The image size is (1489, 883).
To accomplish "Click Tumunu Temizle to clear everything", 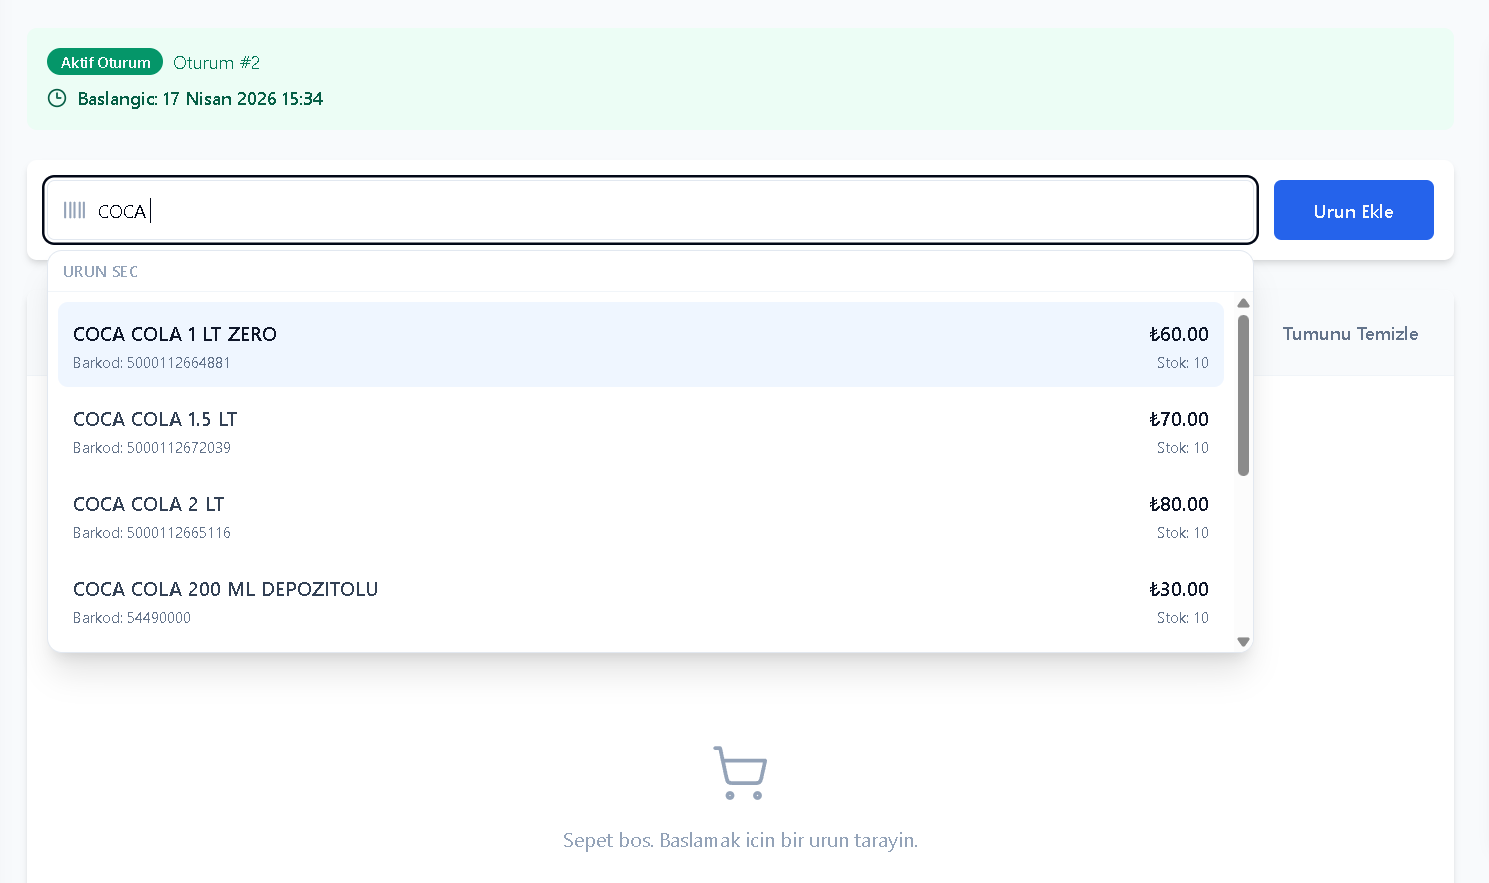I will tap(1350, 334).
